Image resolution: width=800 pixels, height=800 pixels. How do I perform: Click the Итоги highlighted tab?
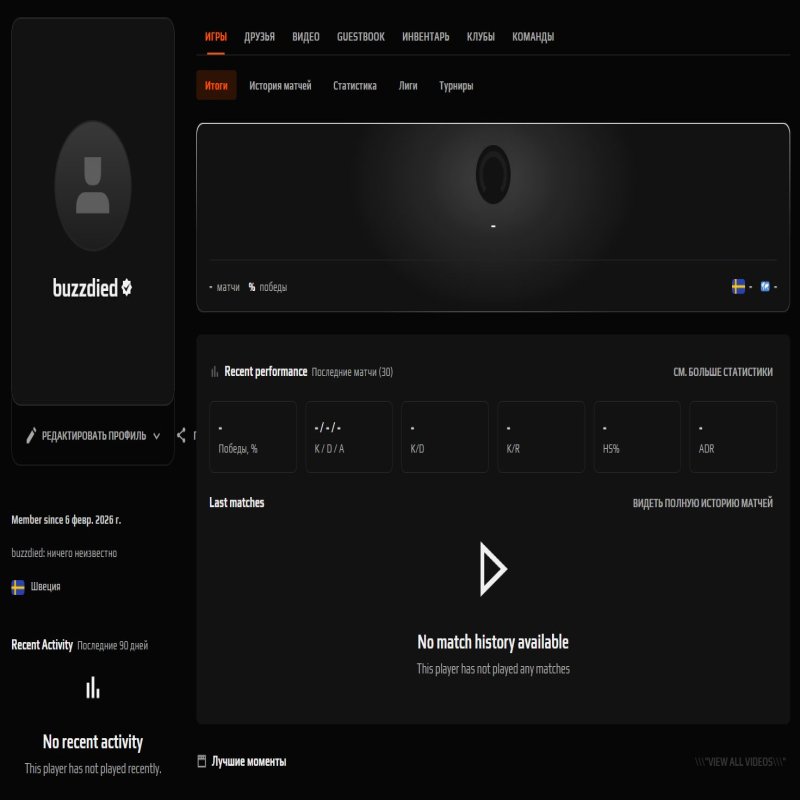click(x=216, y=86)
